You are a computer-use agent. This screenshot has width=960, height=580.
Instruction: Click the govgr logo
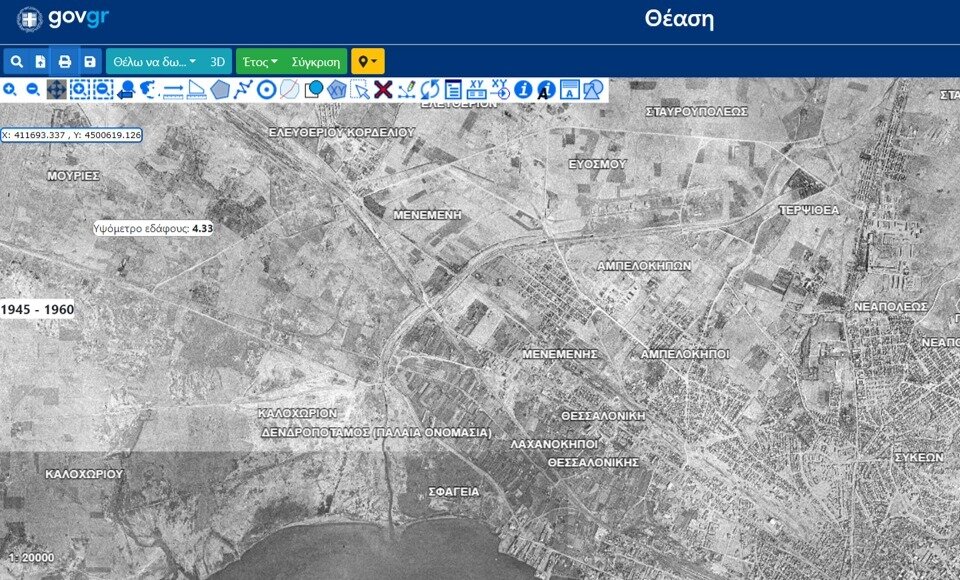click(63, 18)
